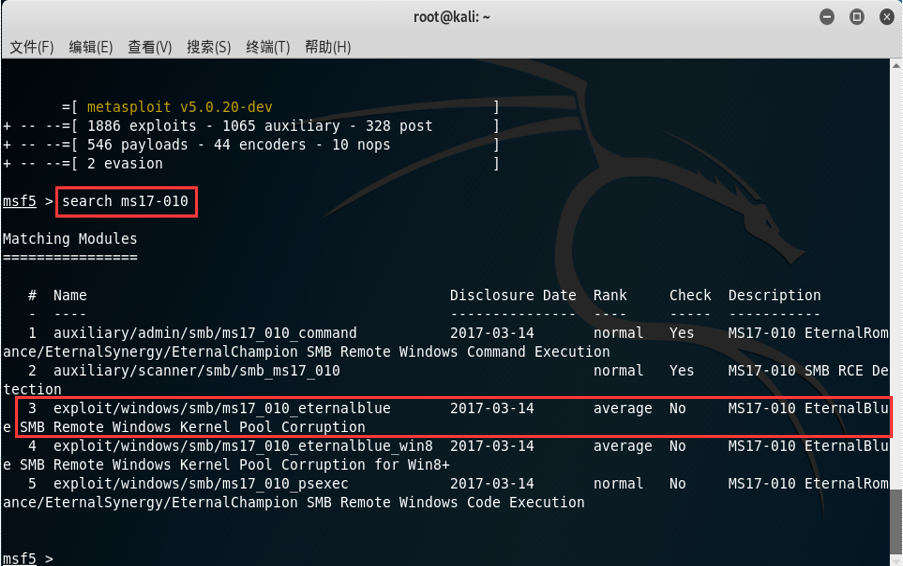Minimize the terminal window
This screenshot has width=903, height=566.
[x=827, y=17]
